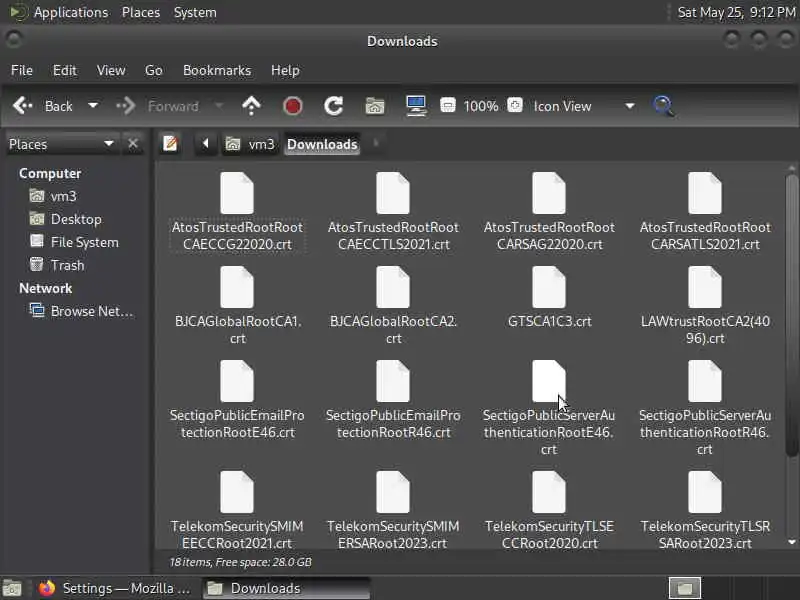Viewport: 800px width, 600px height.
Task: Close the Places side pane
Action: (x=133, y=144)
